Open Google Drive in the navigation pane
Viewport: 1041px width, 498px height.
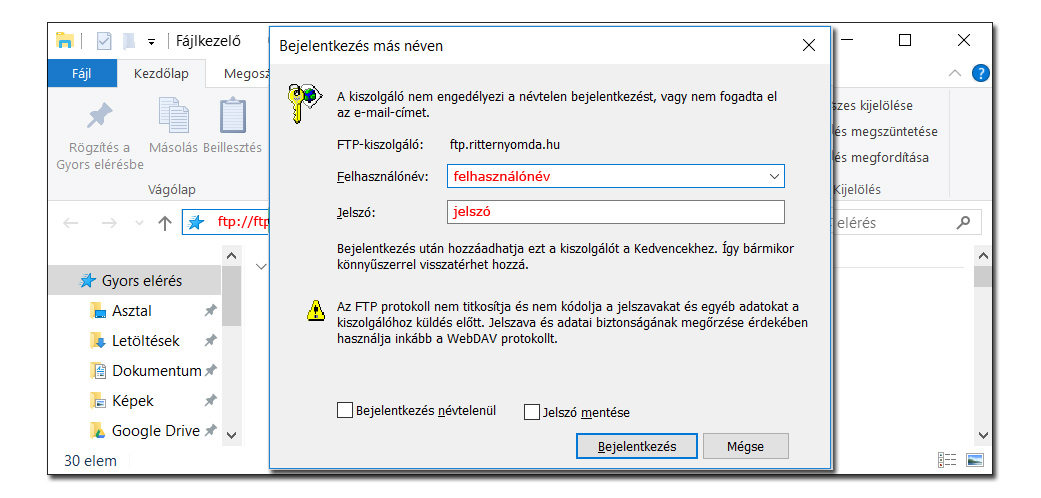coord(155,431)
